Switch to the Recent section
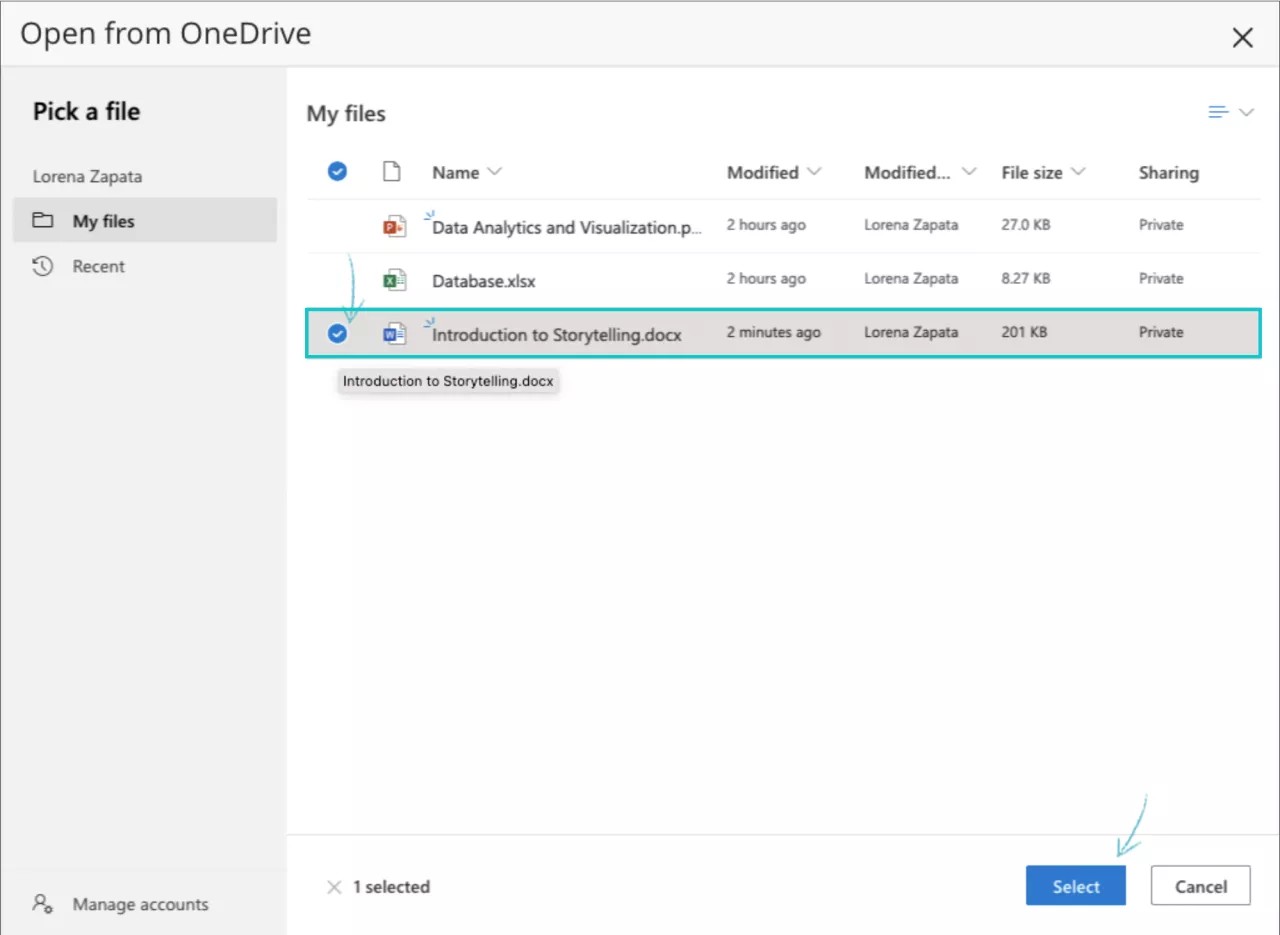The height and width of the screenshot is (935, 1280). pyautogui.click(x=97, y=266)
